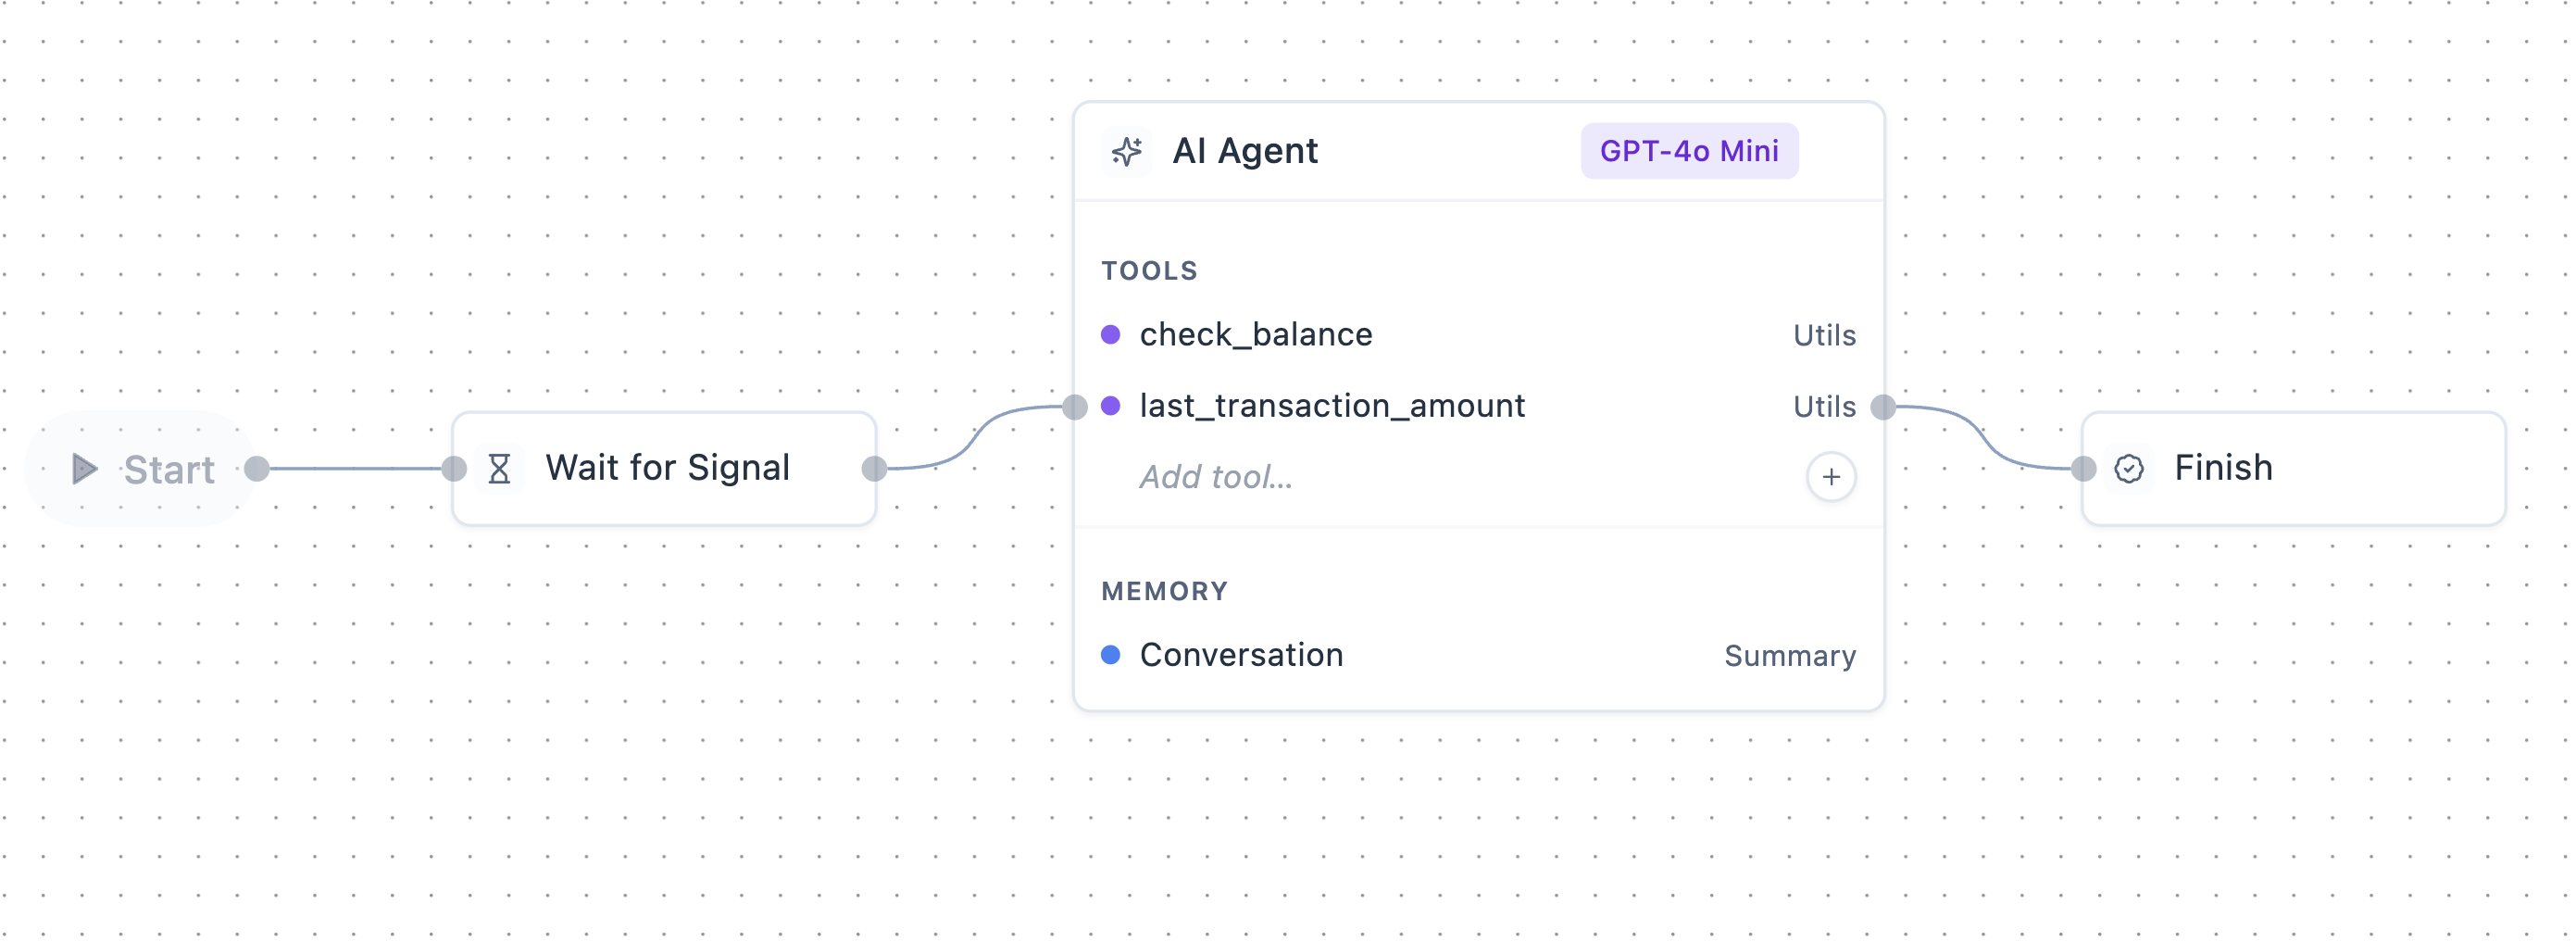This screenshot has height=941, width=2576.
Task: Select the MEMORY section header
Action: tap(1165, 591)
